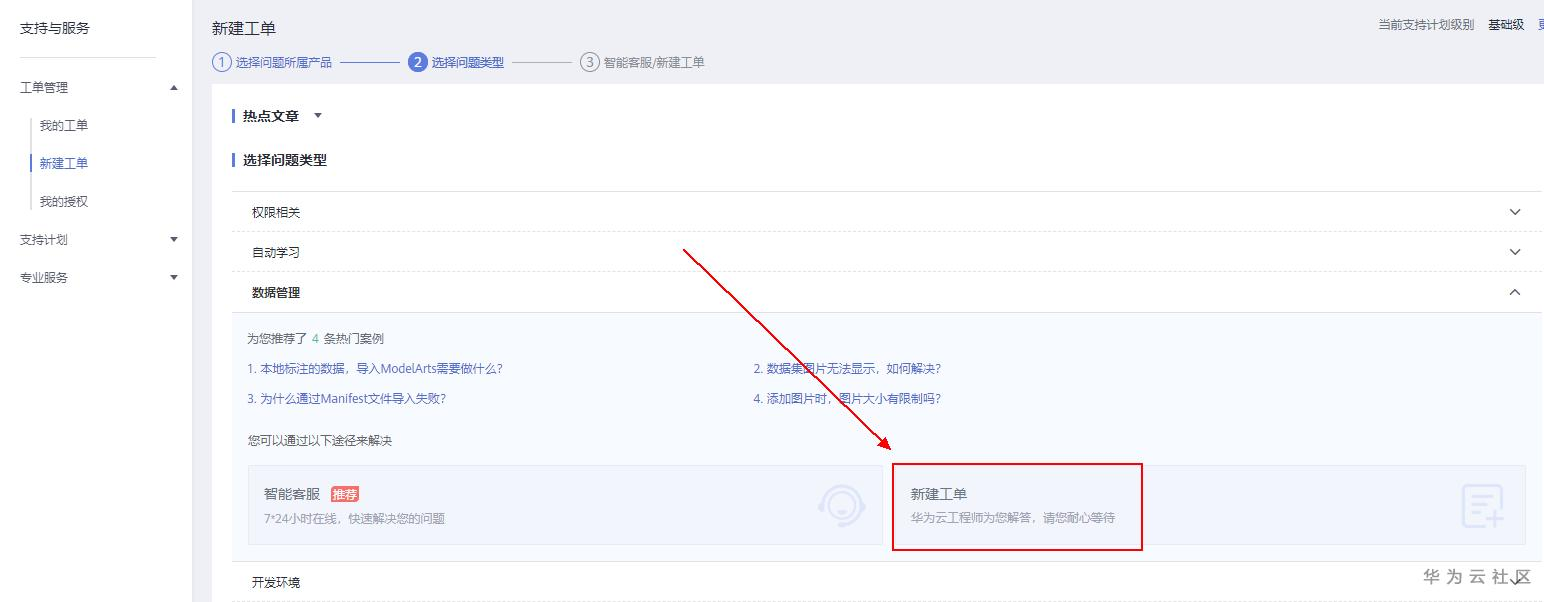Click the 为您推荐了 4 条热门案例 text

(315, 338)
